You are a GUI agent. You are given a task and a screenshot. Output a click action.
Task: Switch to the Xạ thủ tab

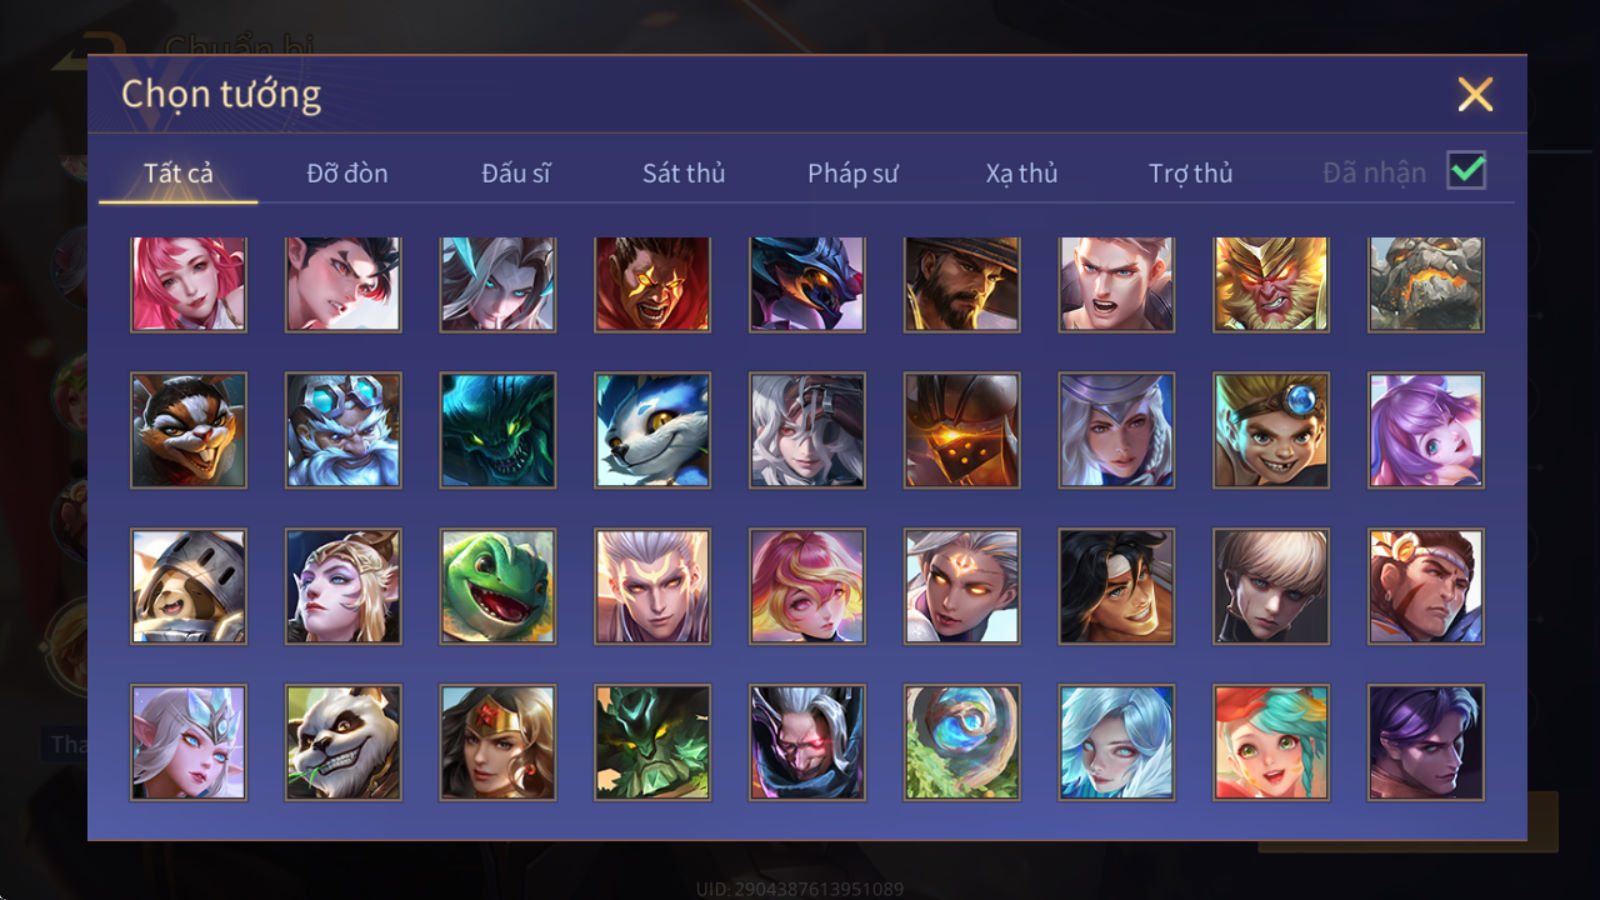(x=1021, y=173)
